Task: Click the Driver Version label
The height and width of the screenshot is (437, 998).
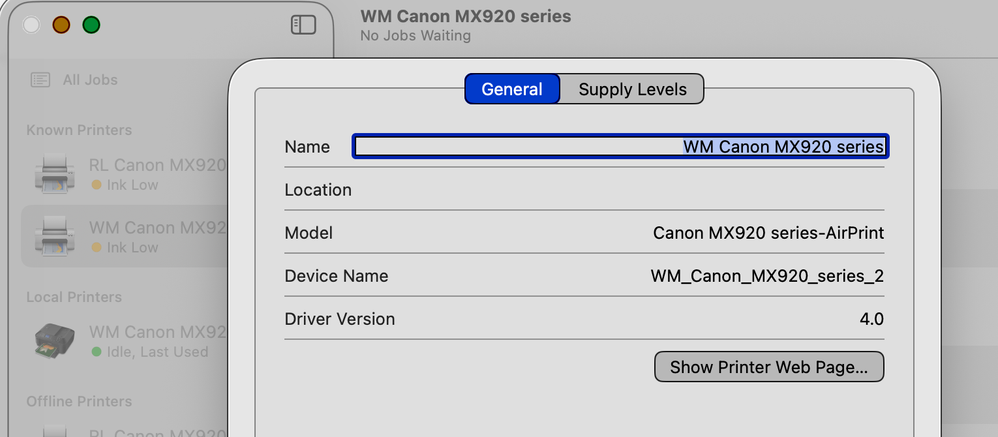Action: [x=340, y=319]
